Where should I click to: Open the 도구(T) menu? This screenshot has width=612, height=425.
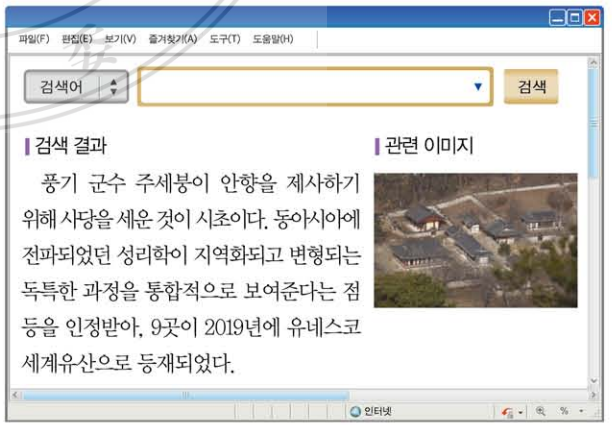click(x=225, y=39)
